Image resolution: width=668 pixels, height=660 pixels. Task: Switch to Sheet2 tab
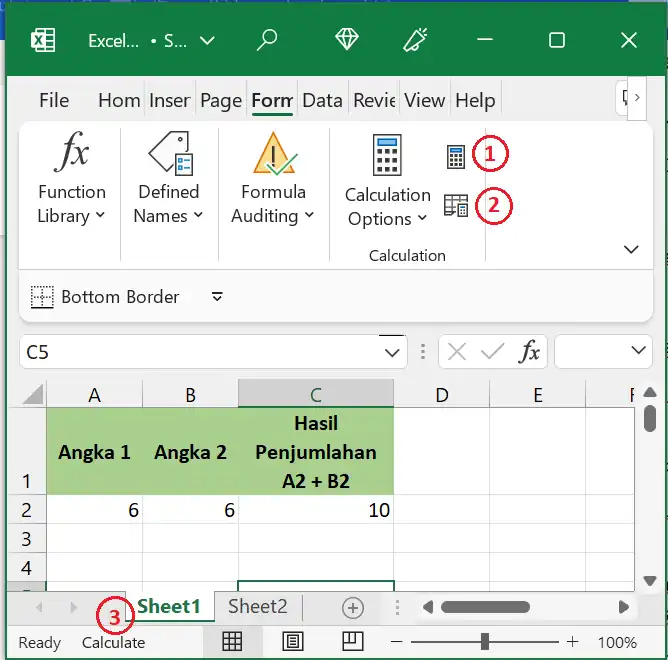tap(258, 606)
